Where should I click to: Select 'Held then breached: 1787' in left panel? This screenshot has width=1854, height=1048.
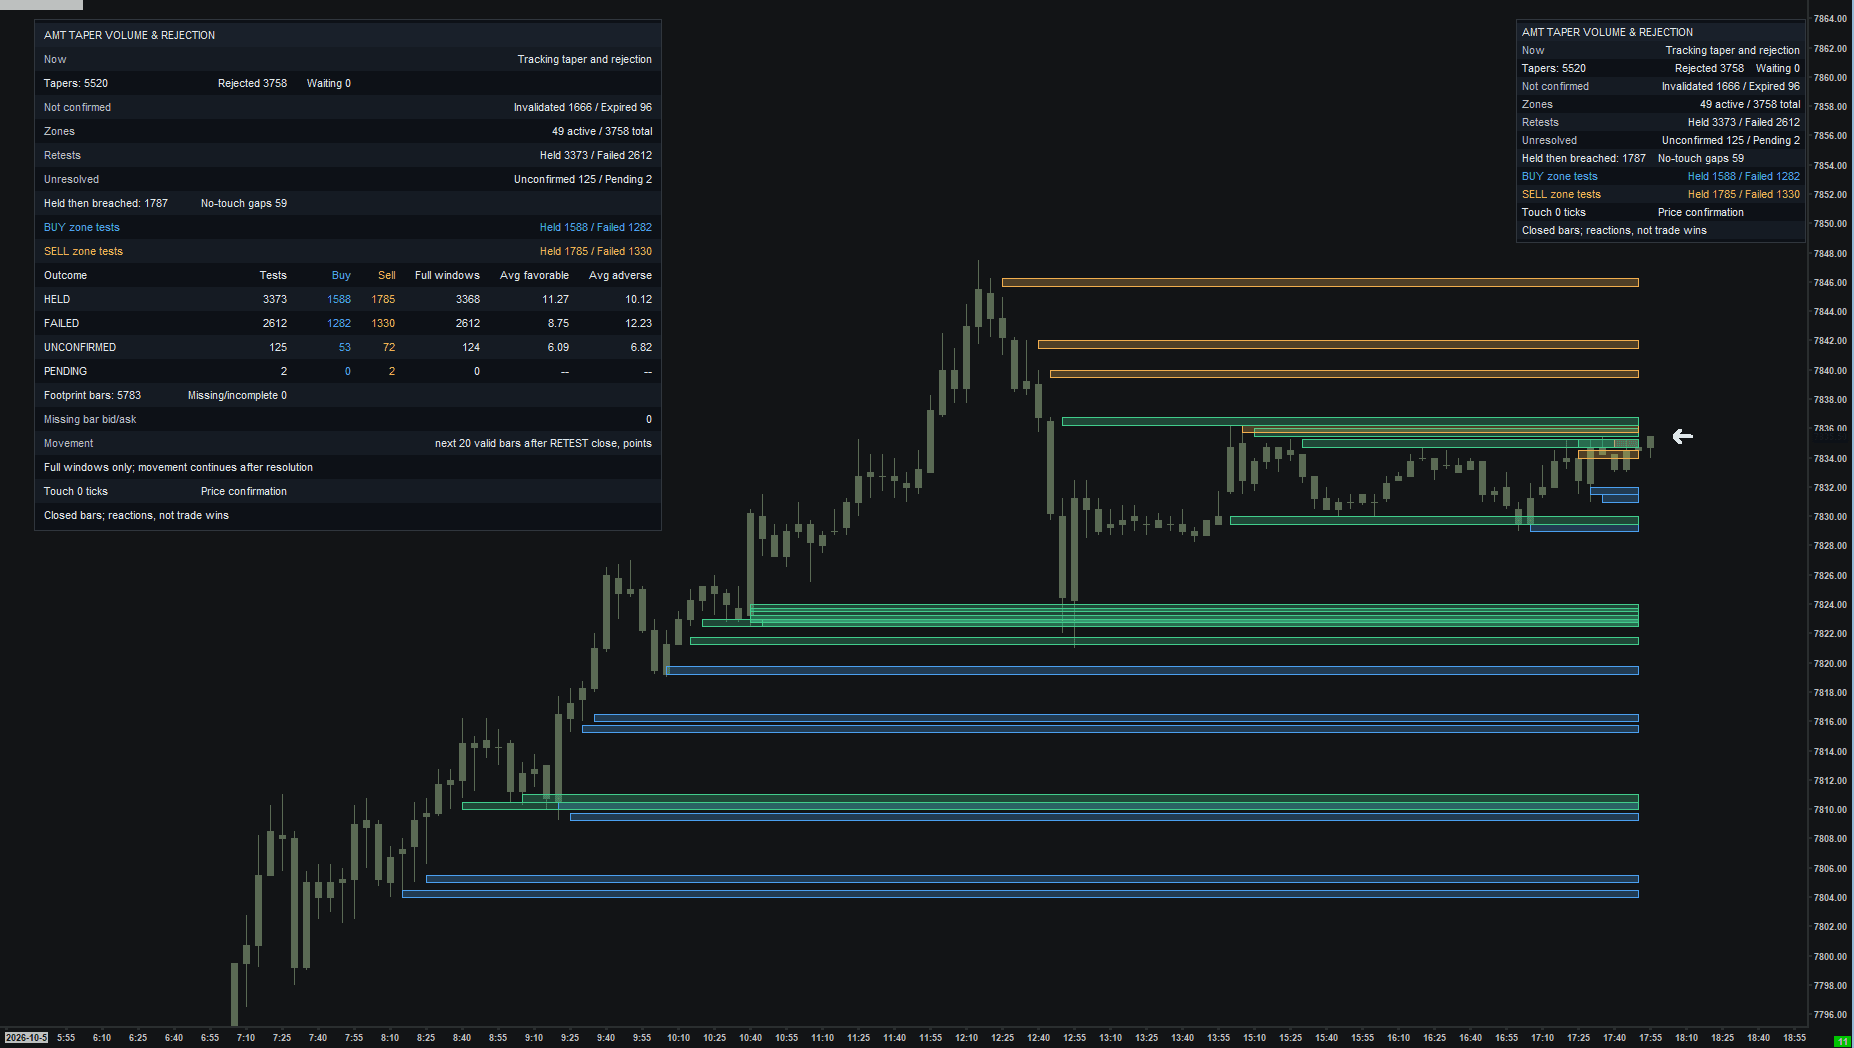(x=106, y=203)
